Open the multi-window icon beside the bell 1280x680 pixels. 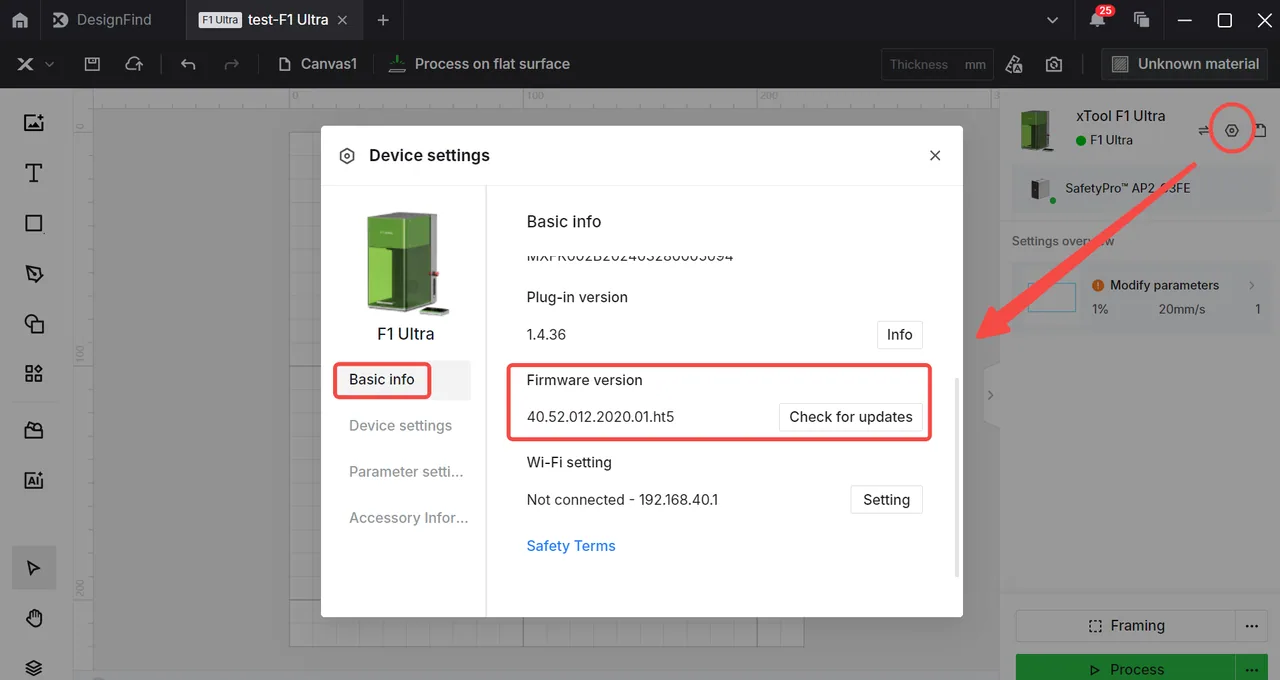[x=1141, y=20]
